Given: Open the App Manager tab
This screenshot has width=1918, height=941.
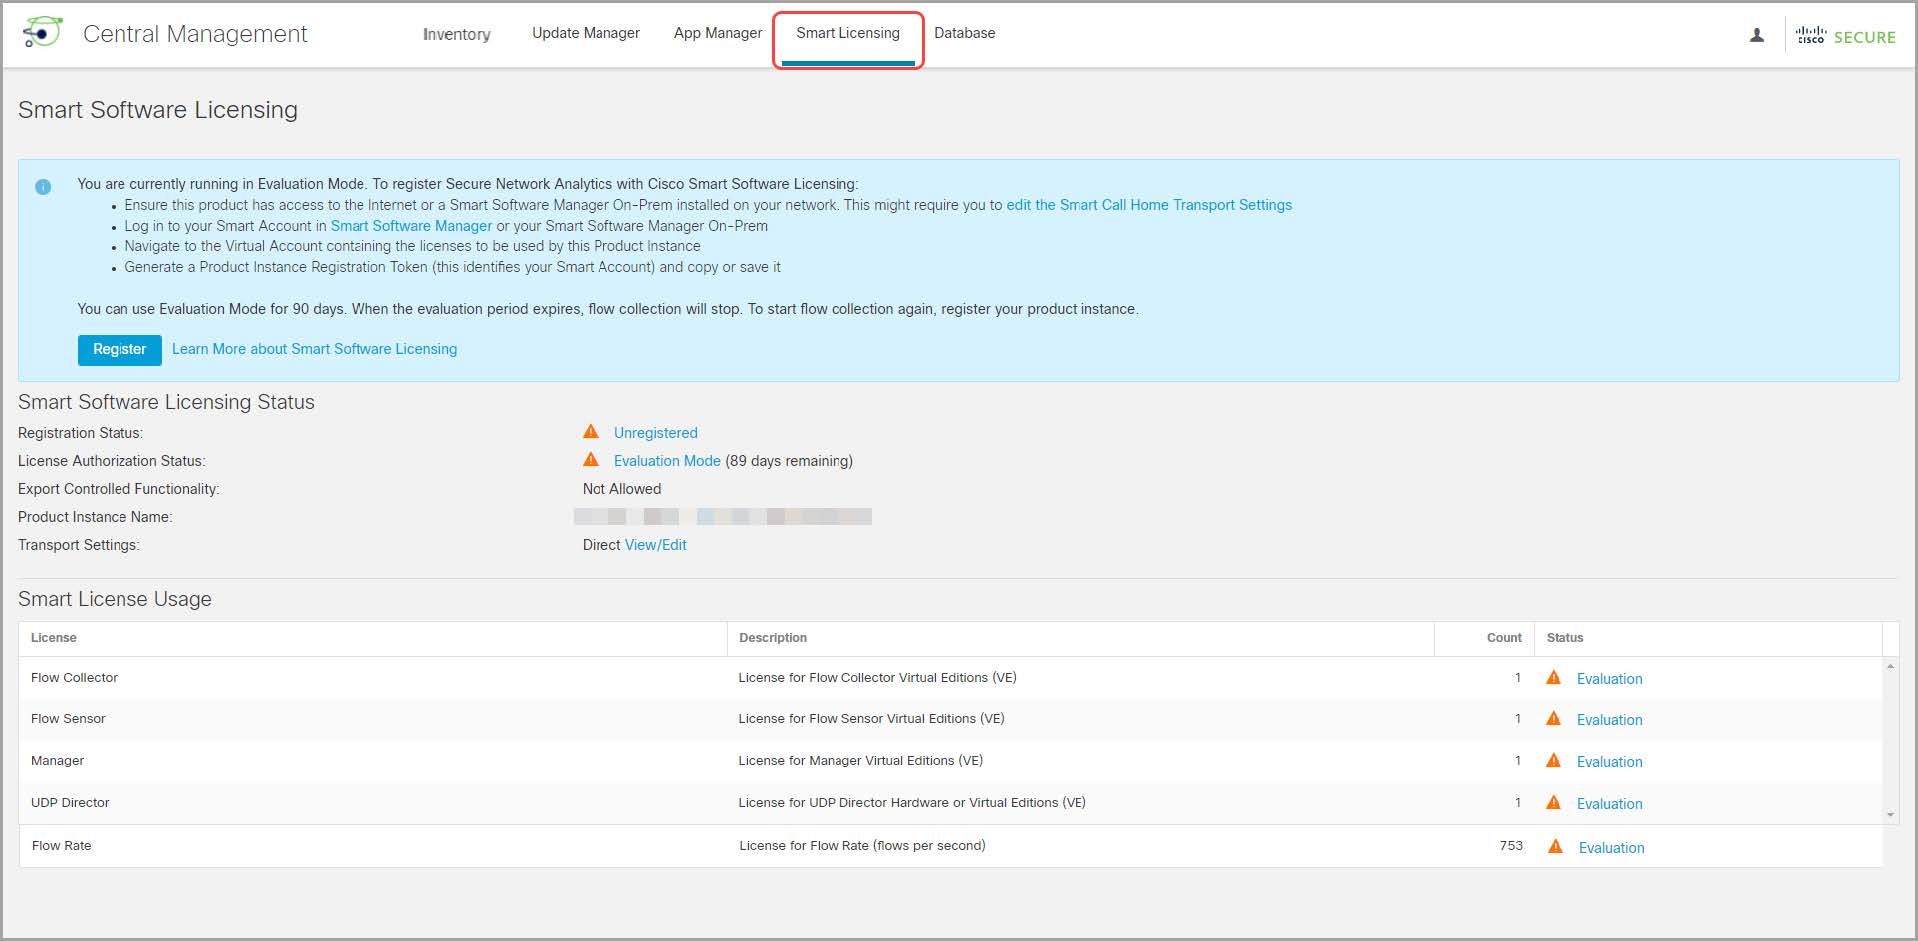Looking at the screenshot, I should (x=718, y=33).
